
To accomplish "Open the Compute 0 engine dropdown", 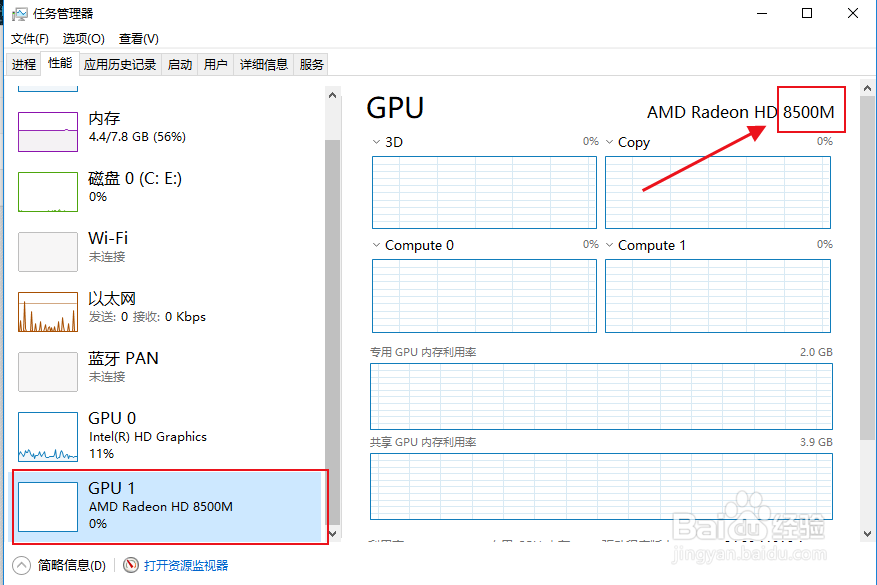I will point(376,245).
